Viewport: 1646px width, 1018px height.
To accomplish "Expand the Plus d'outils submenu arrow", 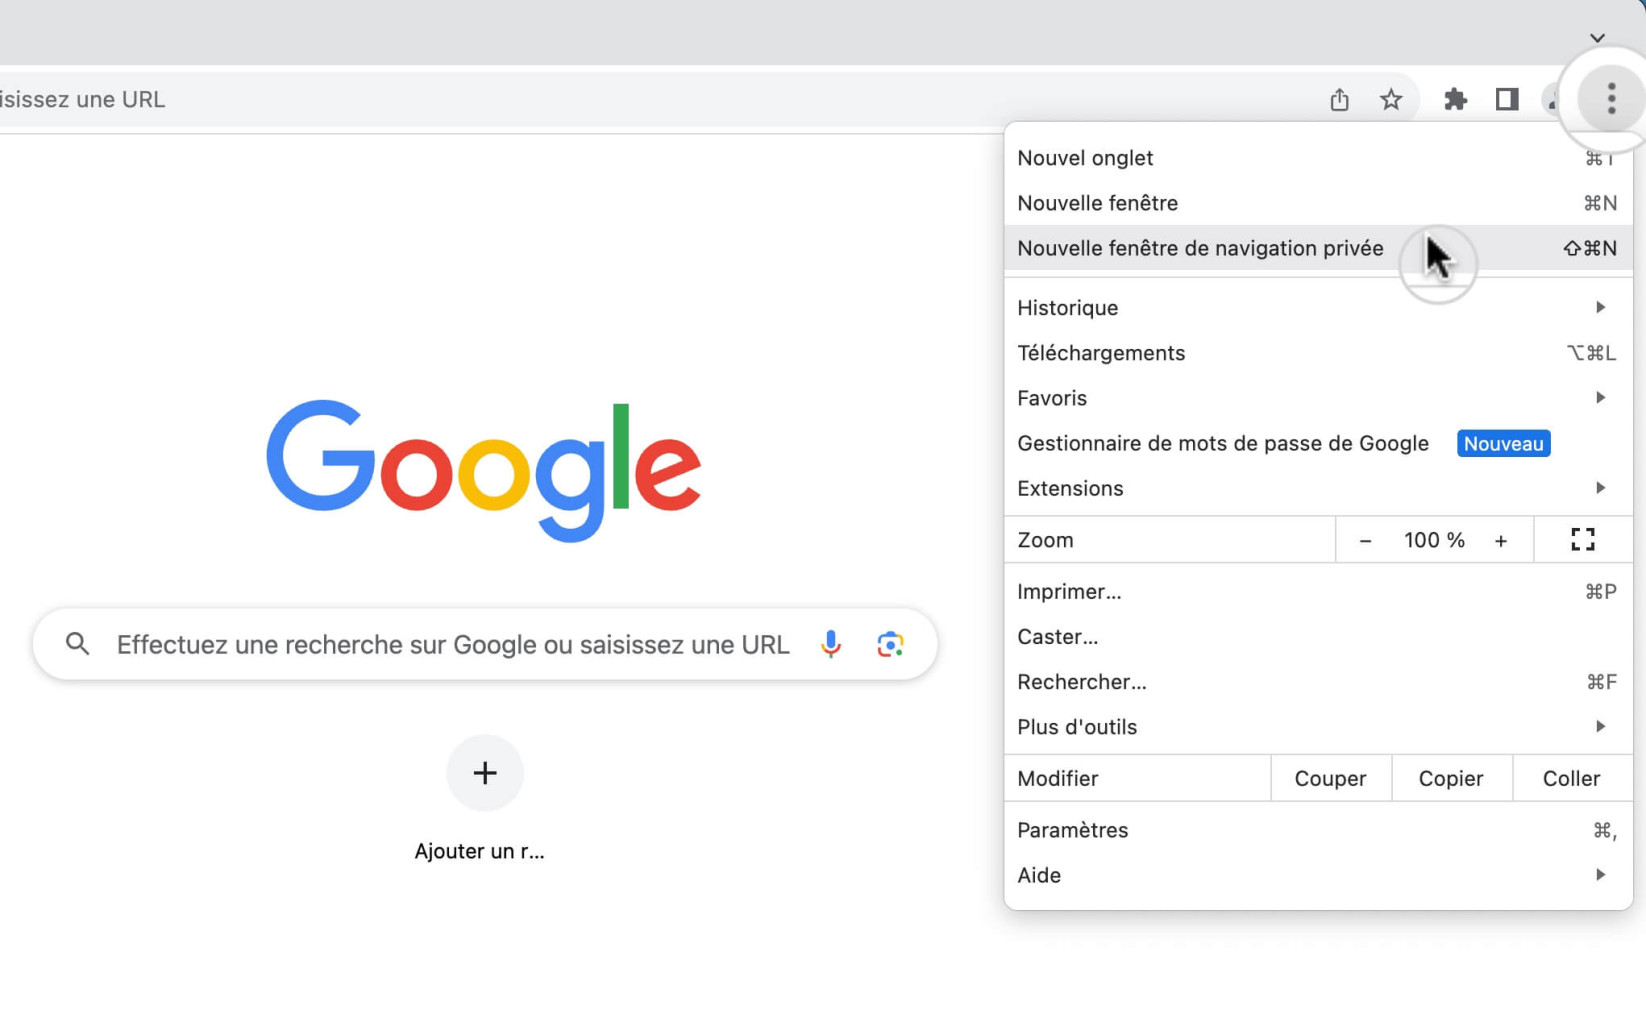I will 1601,727.
